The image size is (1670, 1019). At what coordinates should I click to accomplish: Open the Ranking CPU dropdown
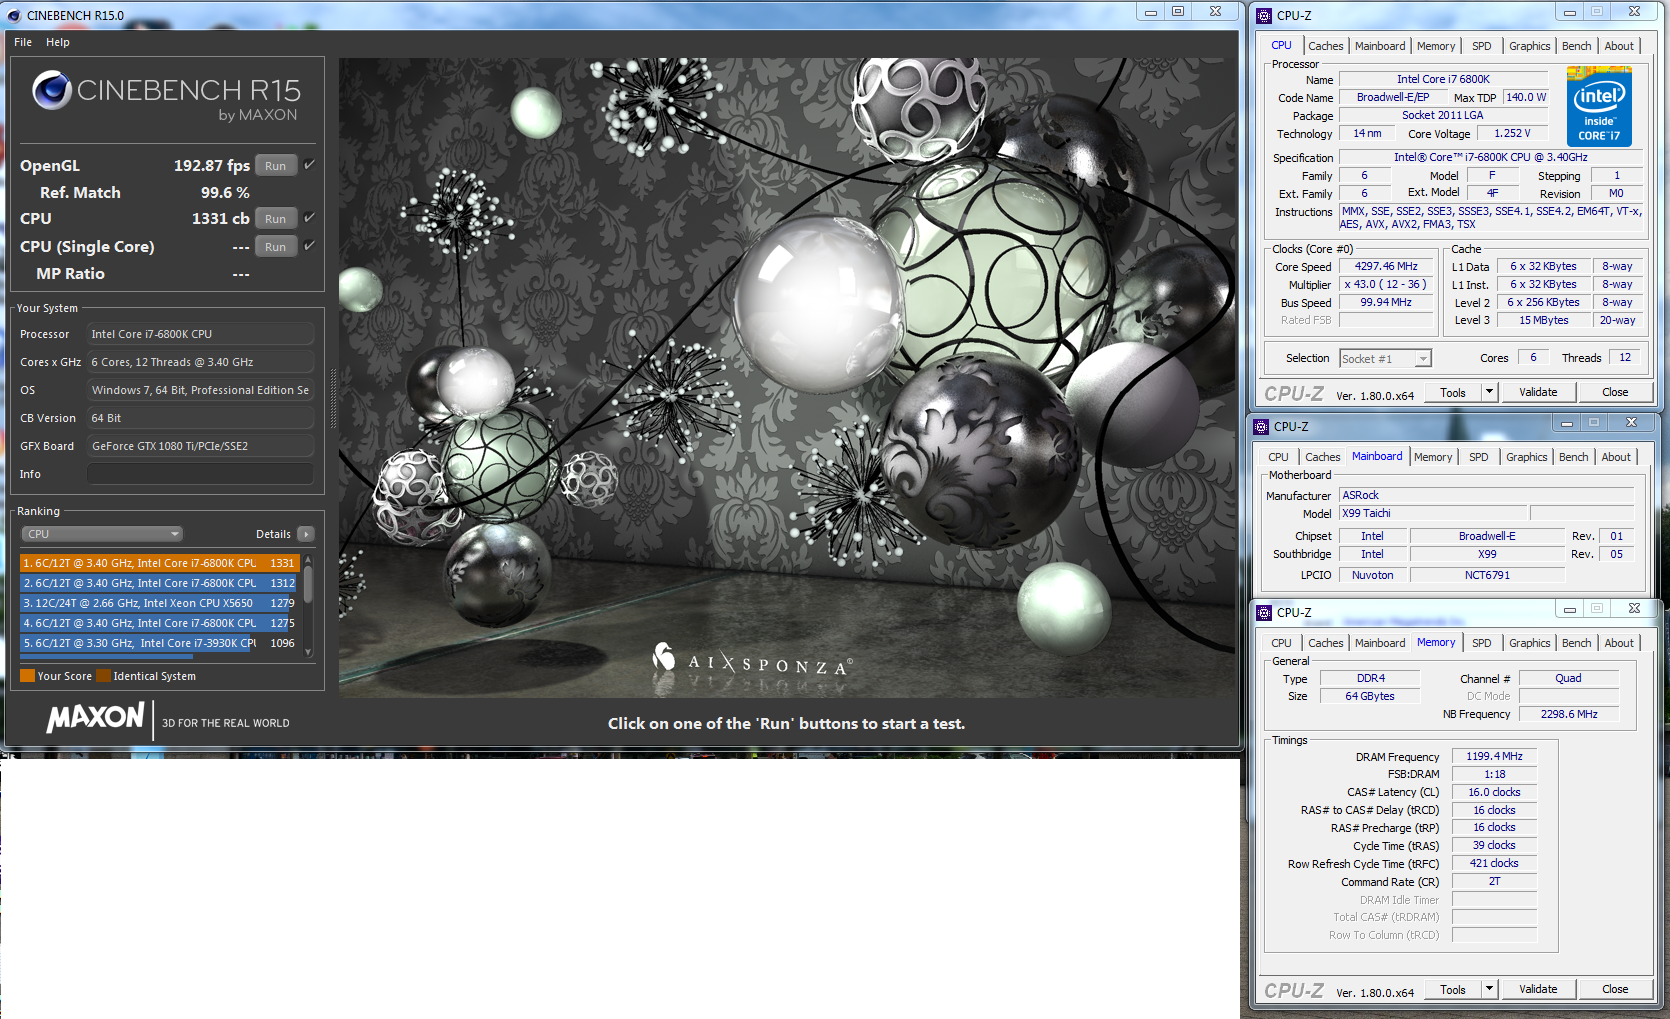[x=102, y=534]
